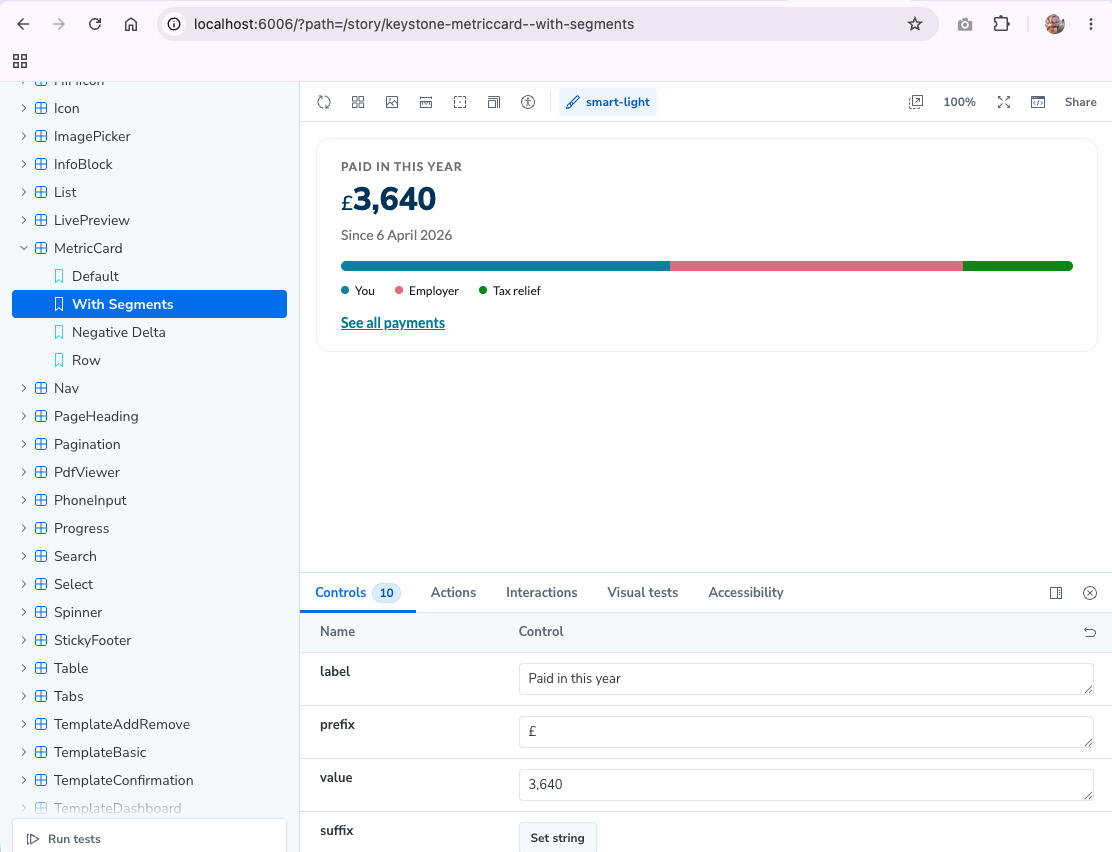Toggle the measure tool
Screen dimensions: 1112x852
(x=426, y=102)
